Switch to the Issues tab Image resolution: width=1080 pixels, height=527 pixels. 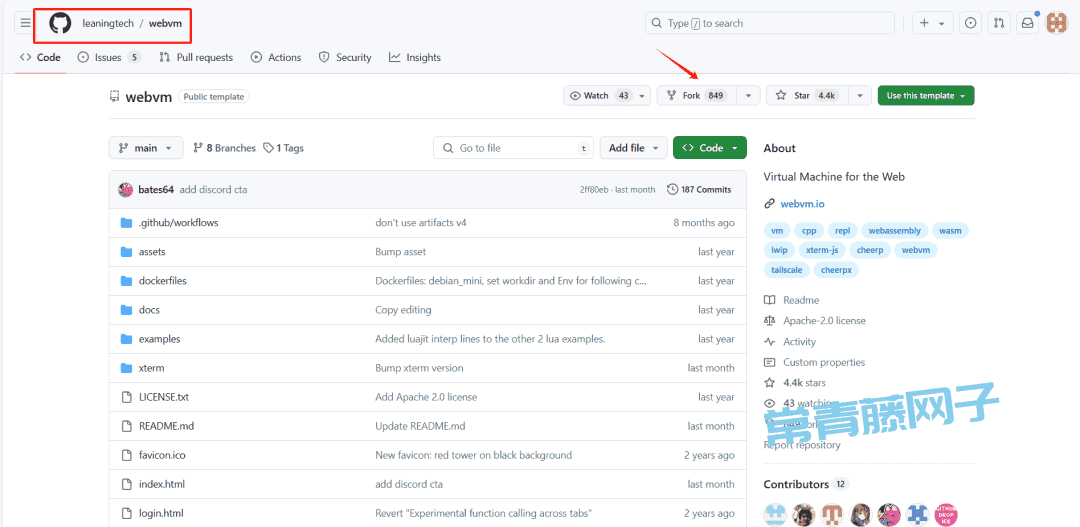[x=109, y=57]
